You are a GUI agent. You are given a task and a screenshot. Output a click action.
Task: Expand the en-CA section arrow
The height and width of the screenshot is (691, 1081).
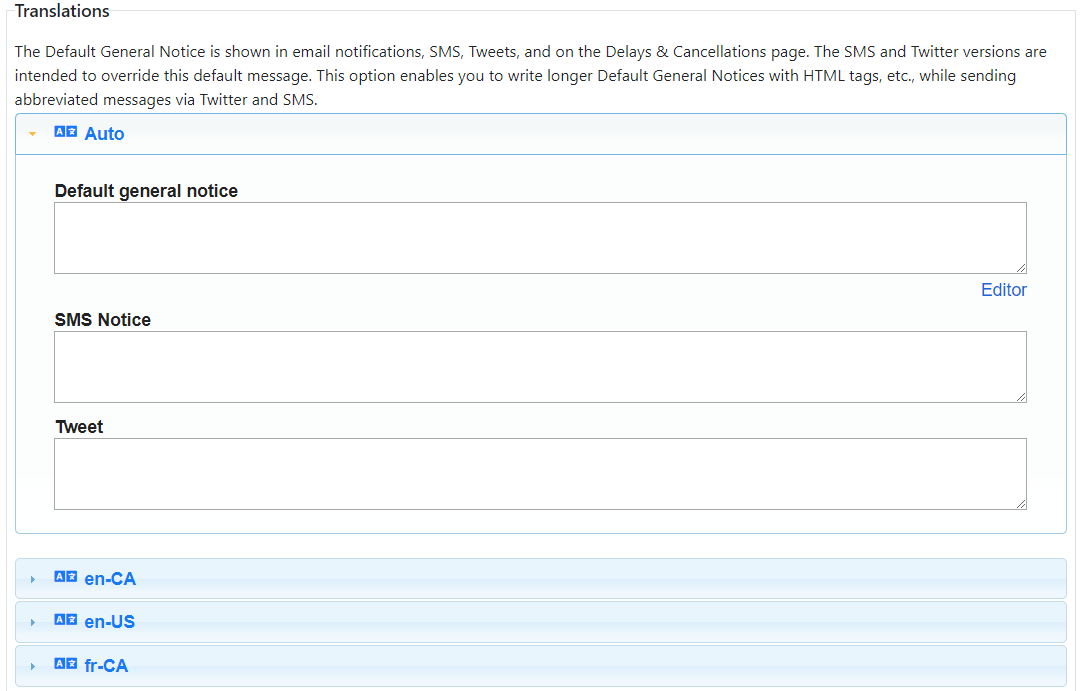[33, 579]
